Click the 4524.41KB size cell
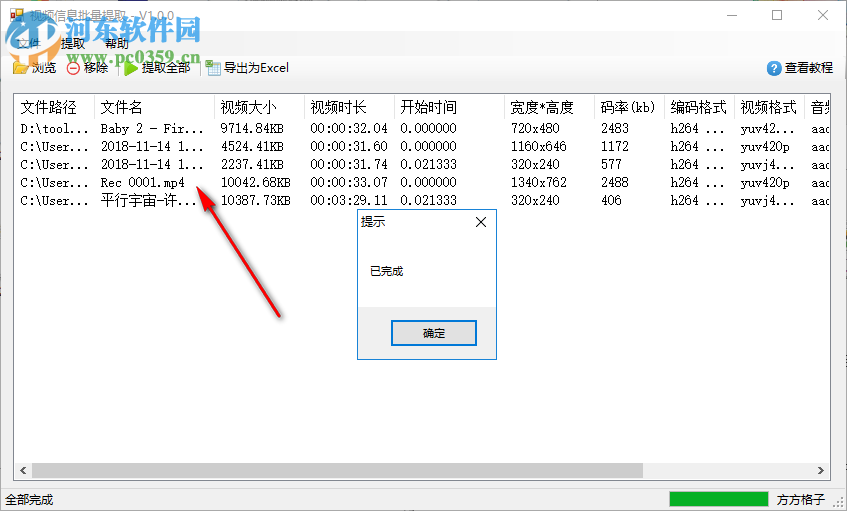 (252, 146)
